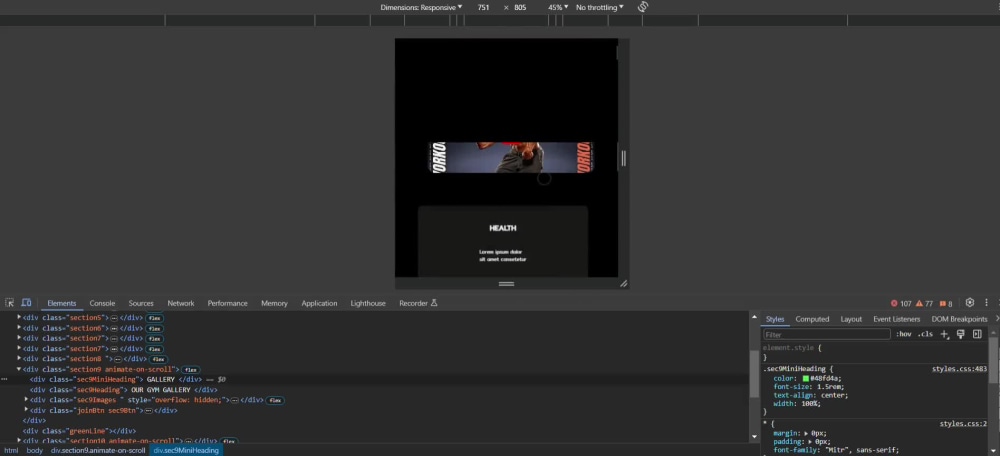
Task: Click flex badge on section6 row
Action: (x=154, y=328)
